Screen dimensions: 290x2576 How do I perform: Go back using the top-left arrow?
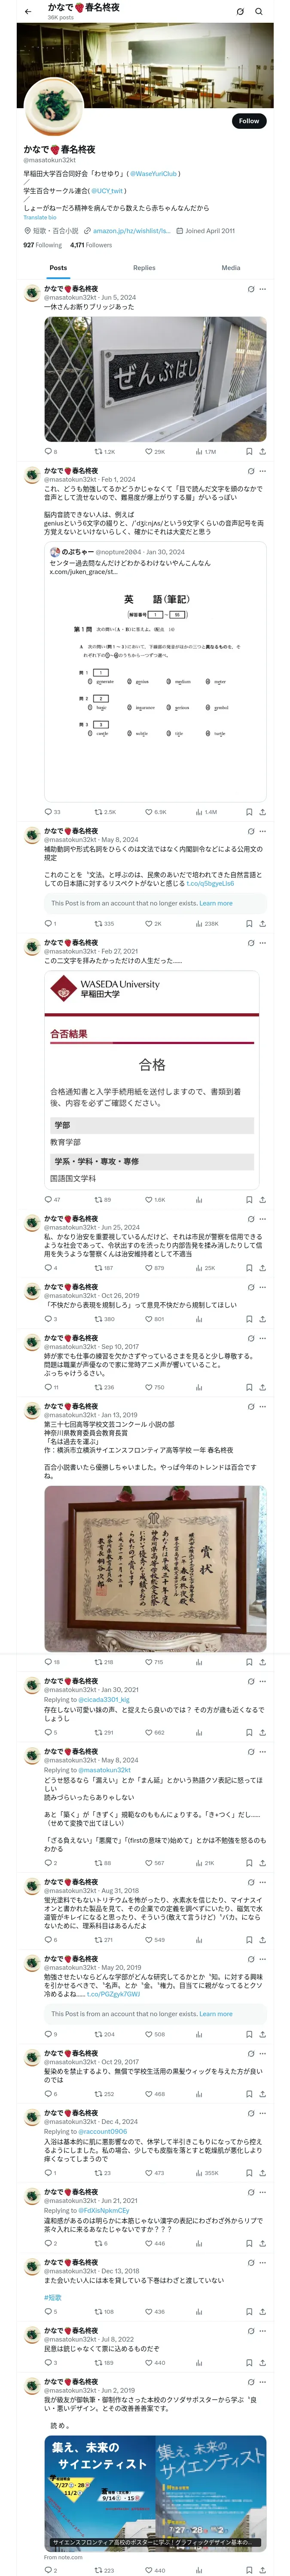(28, 12)
